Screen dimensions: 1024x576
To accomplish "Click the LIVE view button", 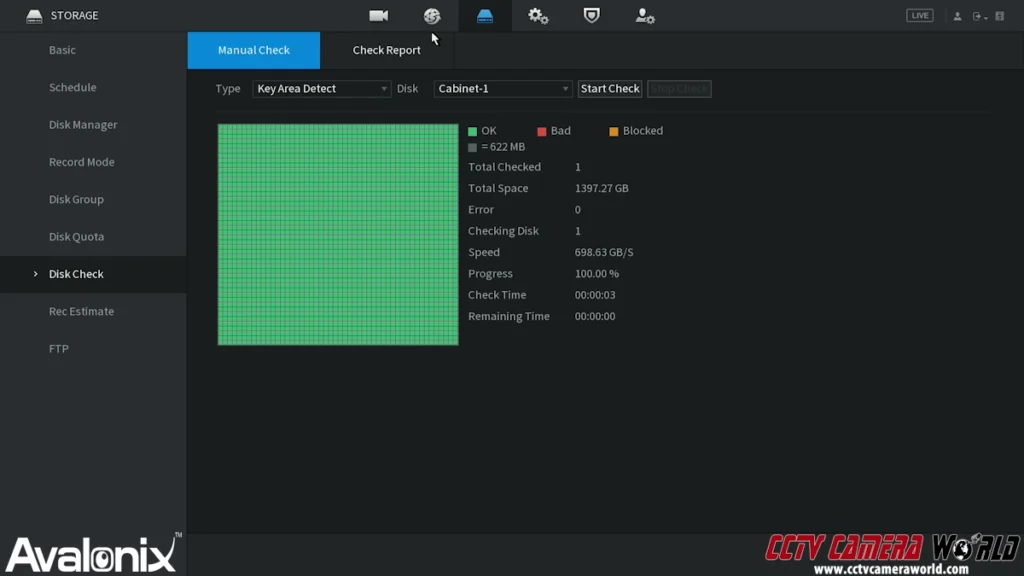I will (x=920, y=16).
